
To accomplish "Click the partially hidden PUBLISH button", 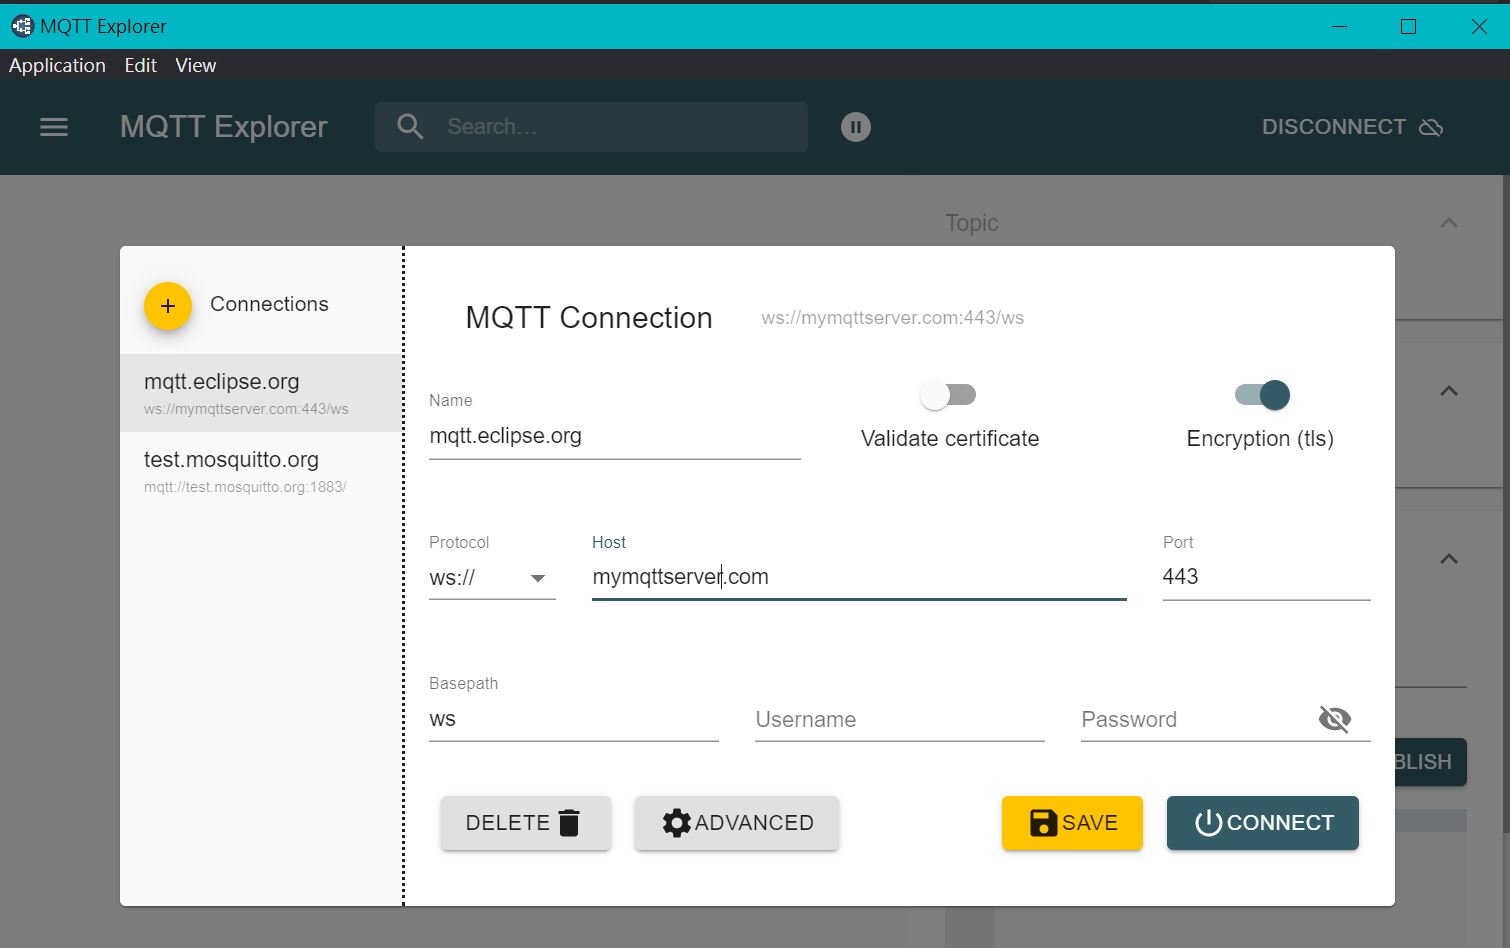I will point(1431,762).
